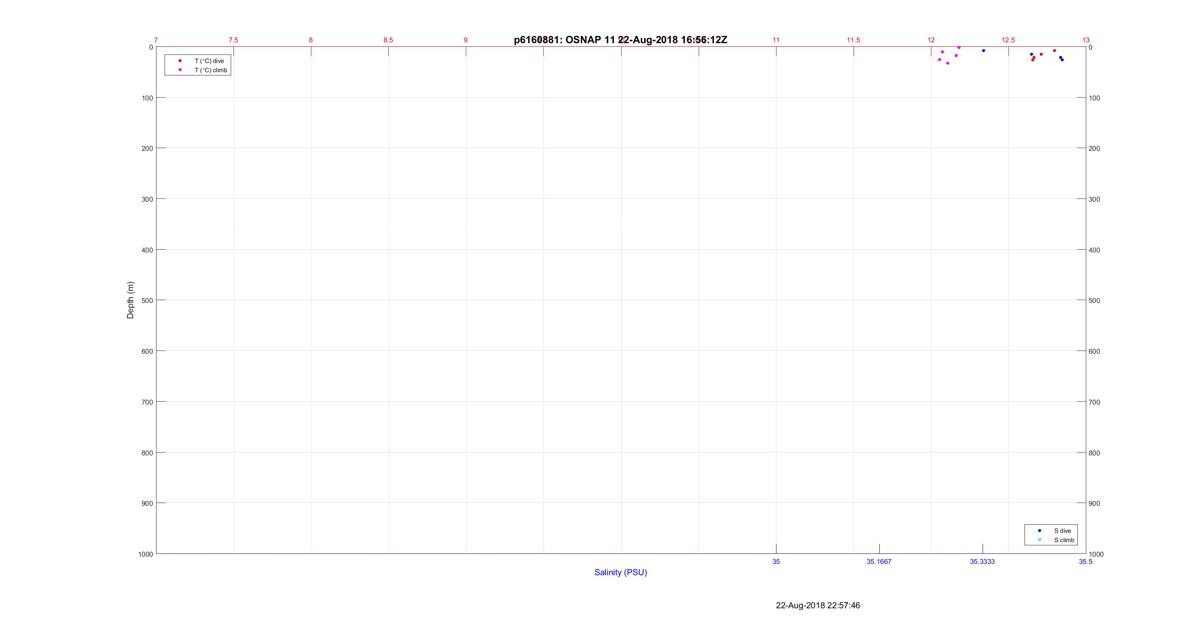Click the timestamp 22-Aug-2018 22:57:46
The image size is (1200, 622).
[818, 605]
